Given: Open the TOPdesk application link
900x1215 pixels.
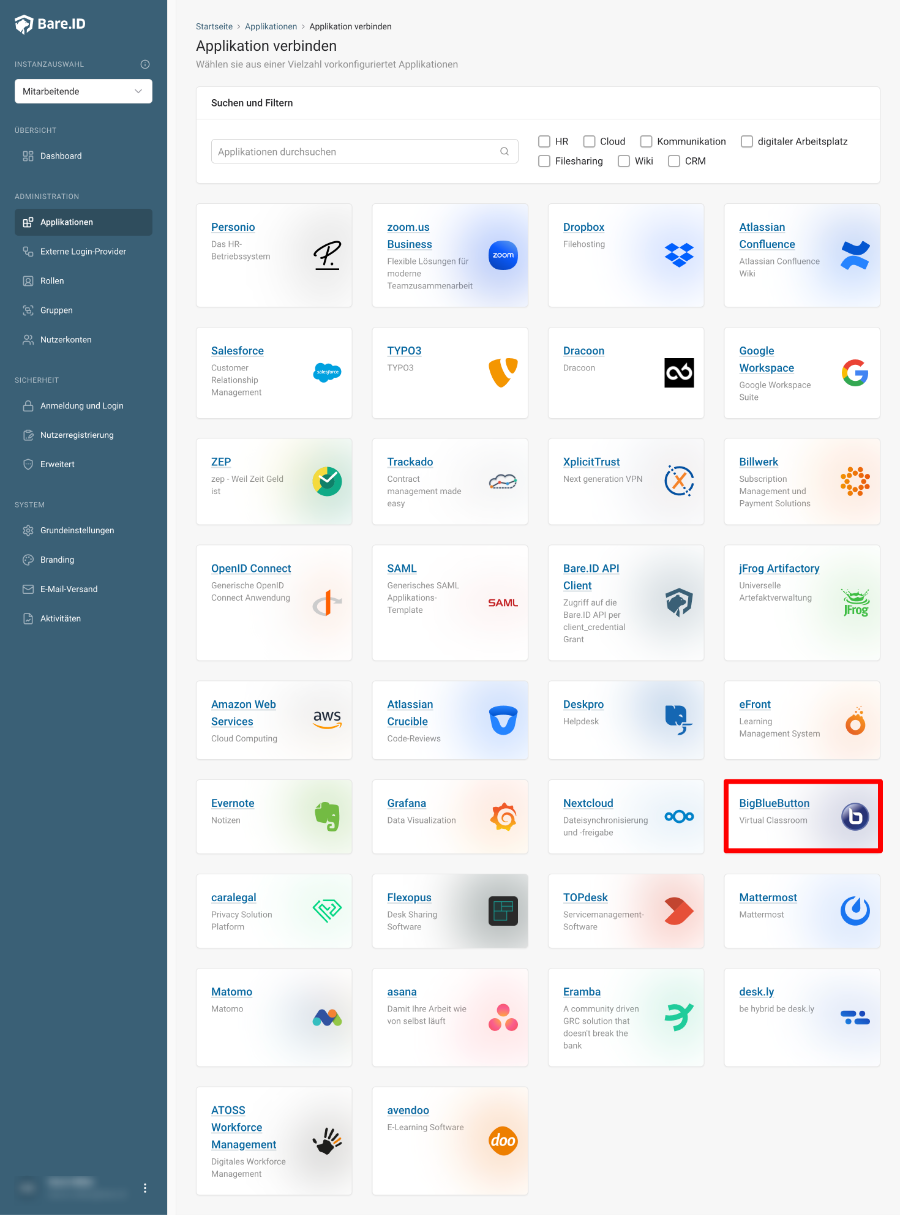Looking at the screenshot, I should (x=586, y=897).
